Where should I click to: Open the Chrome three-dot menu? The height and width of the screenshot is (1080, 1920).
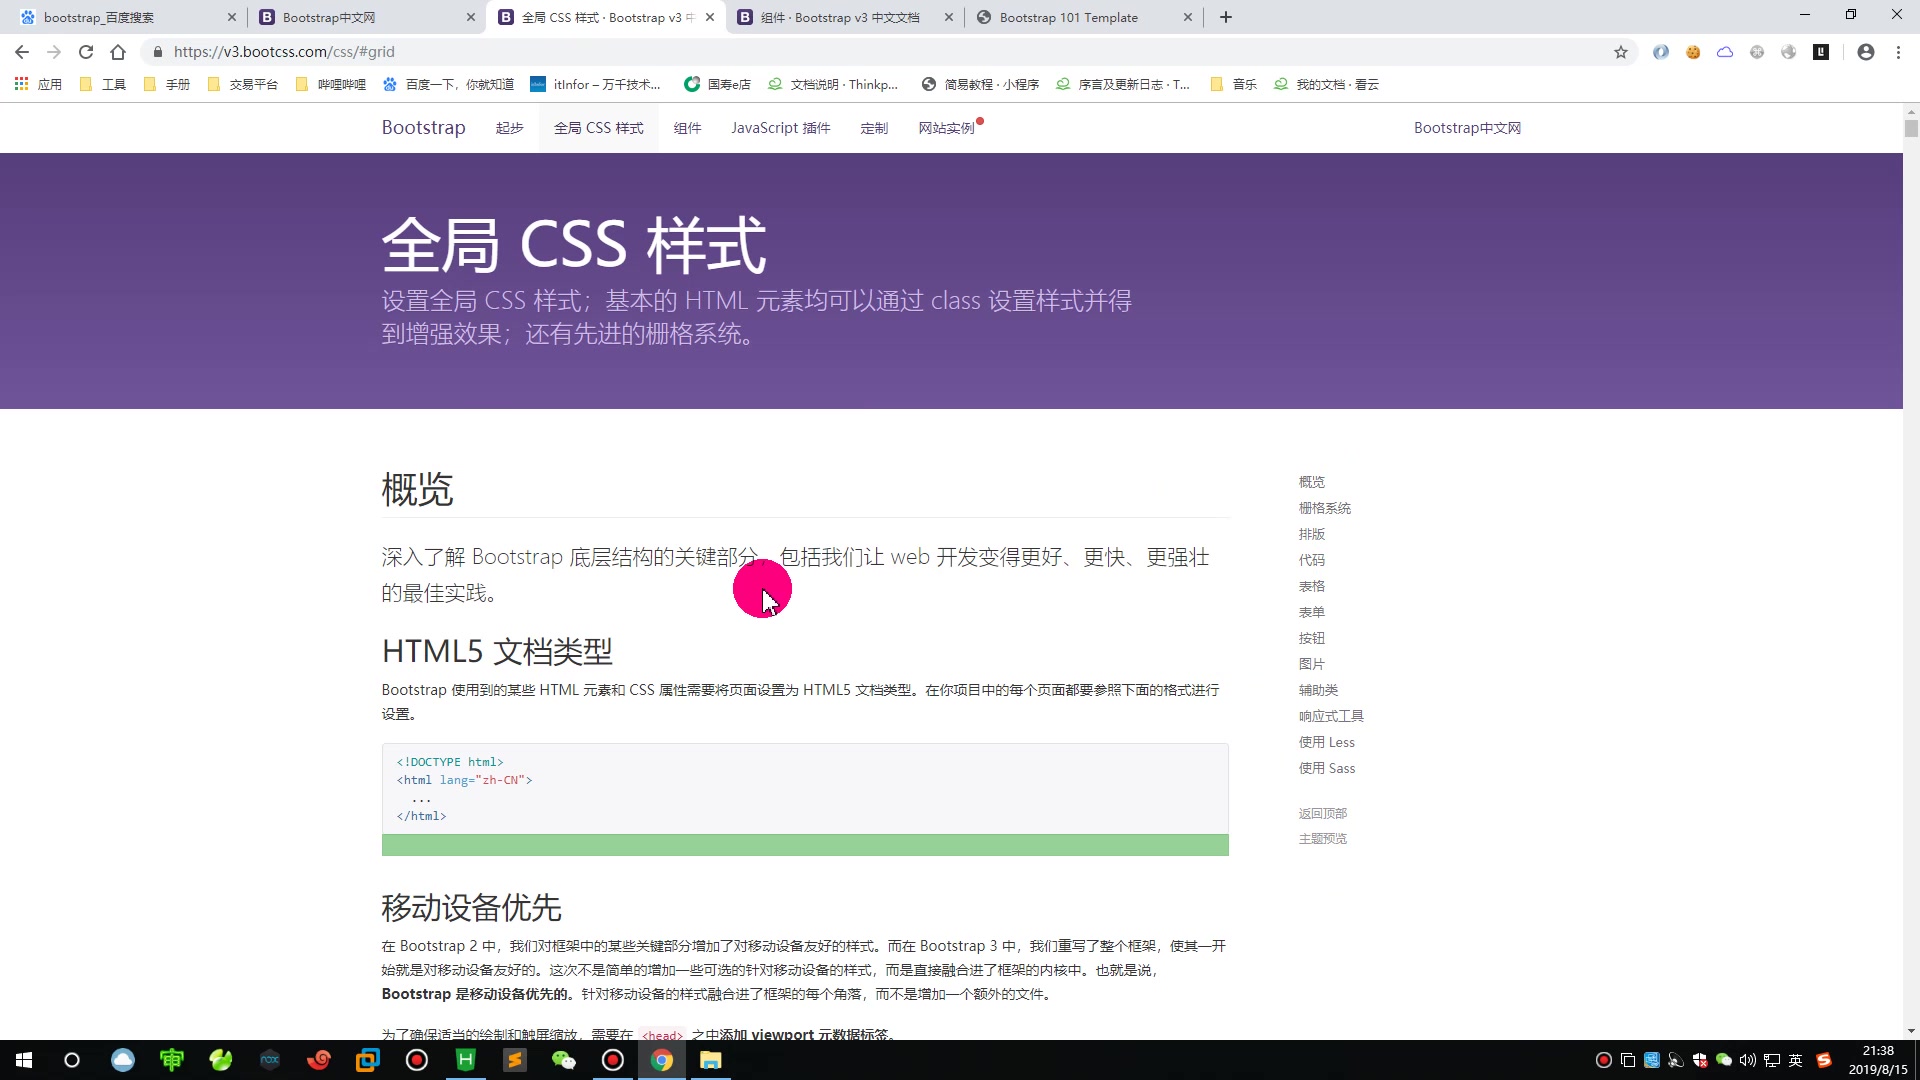click(1898, 52)
